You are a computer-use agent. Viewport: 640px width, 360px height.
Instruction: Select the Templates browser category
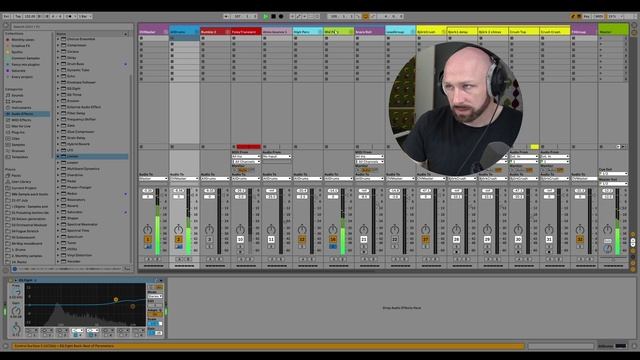(20, 157)
